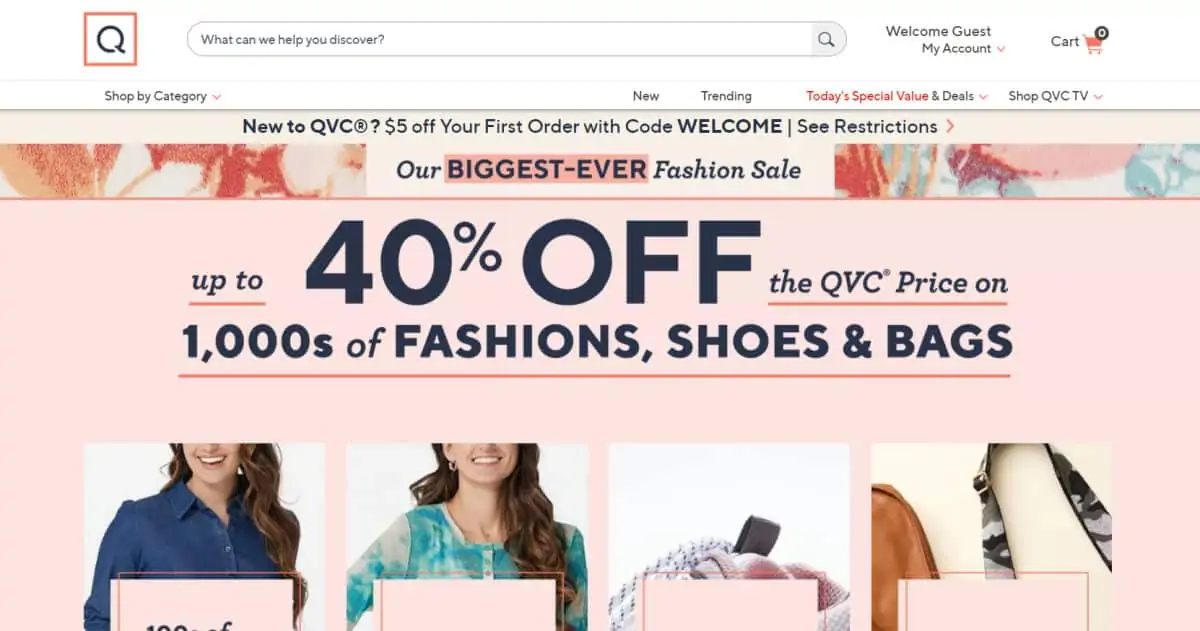Select the denim shirt model thumbnail
This screenshot has height=631, width=1200.
pos(205,537)
